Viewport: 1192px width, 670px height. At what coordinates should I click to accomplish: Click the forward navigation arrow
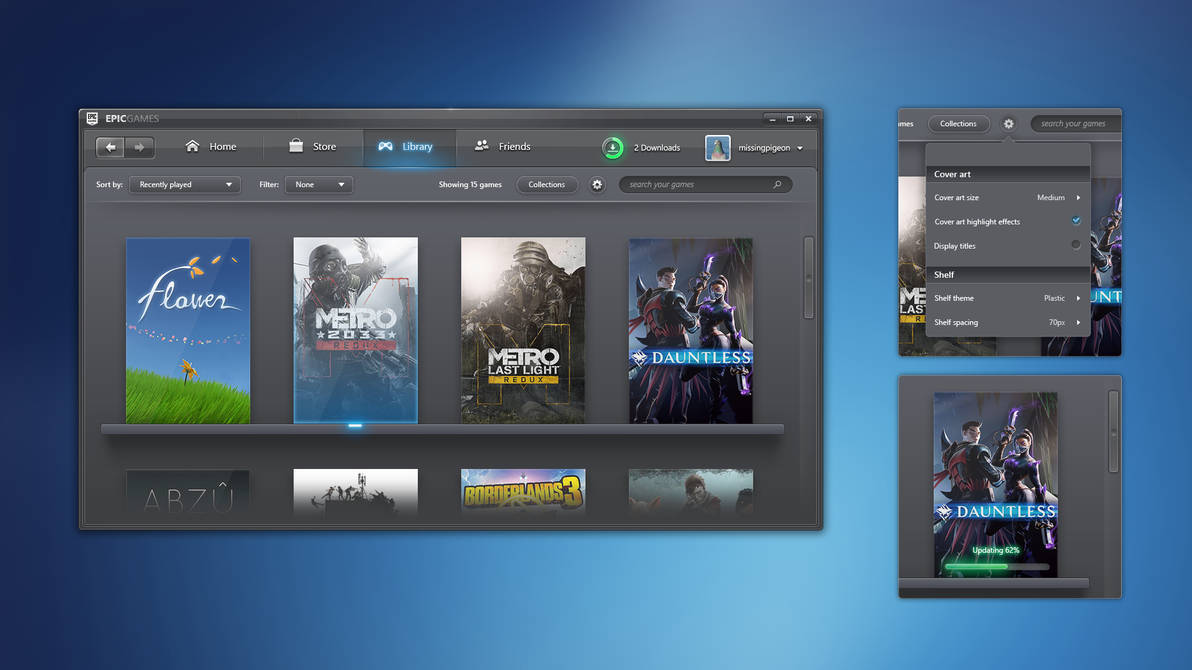point(140,147)
